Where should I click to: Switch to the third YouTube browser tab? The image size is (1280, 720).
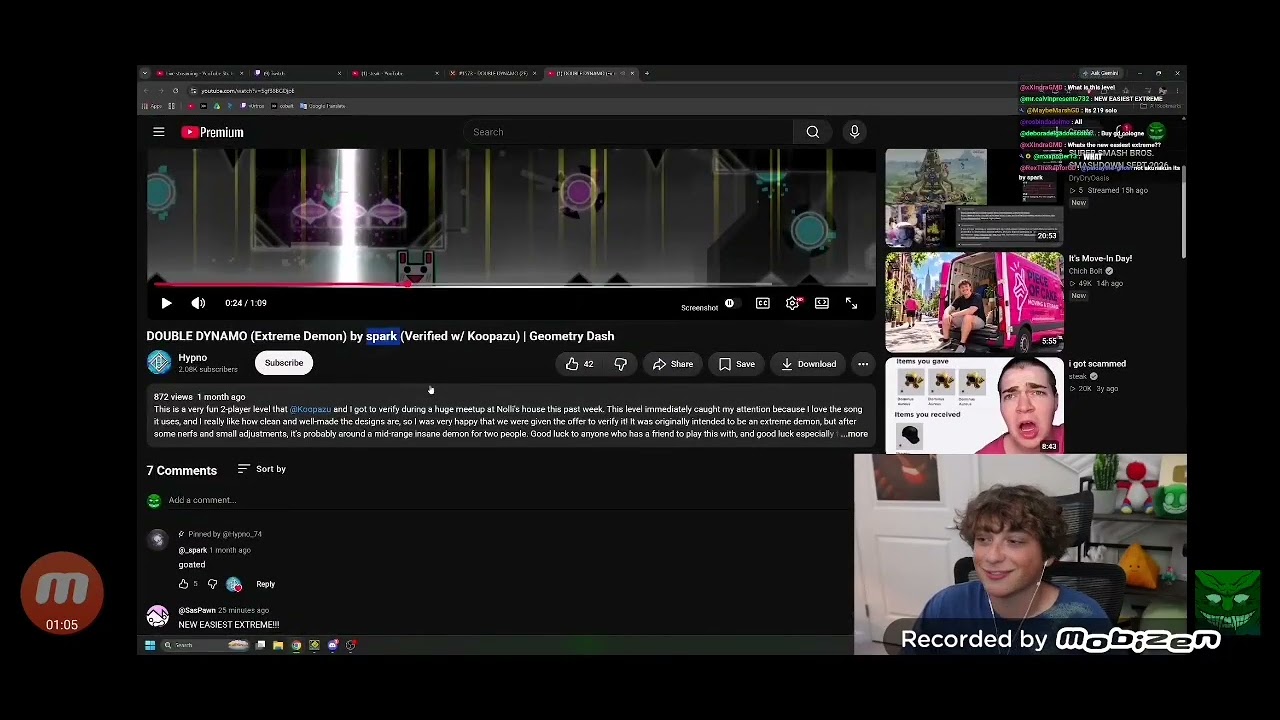394,73
